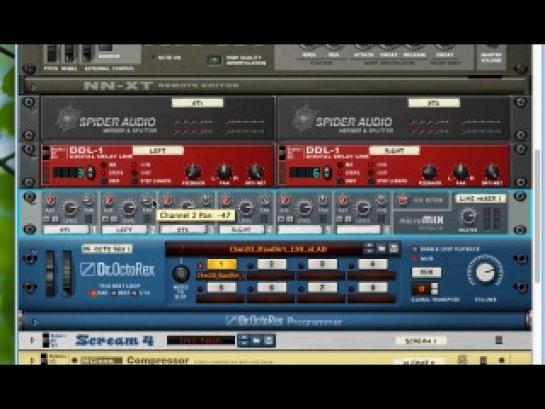Expand the NN-XT Remote Editor panel
Screen dimensions: 545x409
click(33, 87)
